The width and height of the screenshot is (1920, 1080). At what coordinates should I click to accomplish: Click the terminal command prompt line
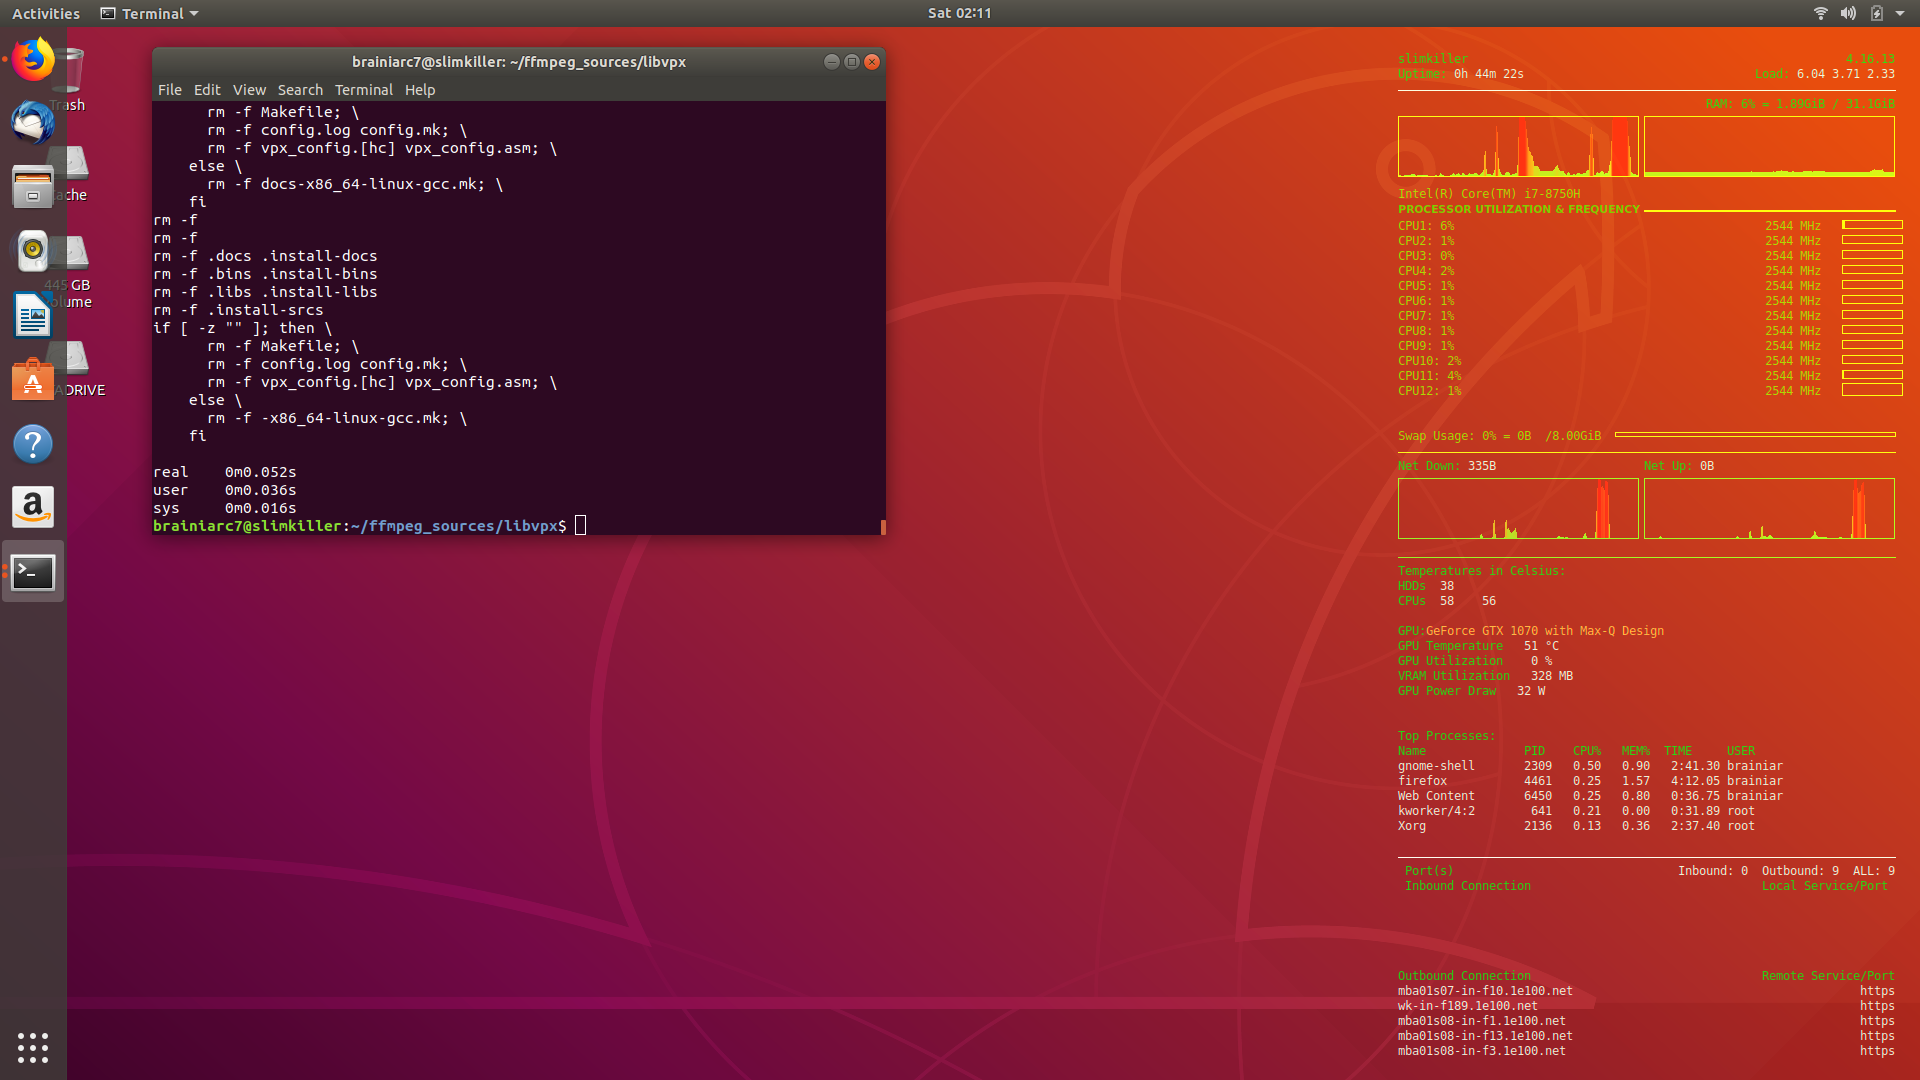tap(580, 526)
